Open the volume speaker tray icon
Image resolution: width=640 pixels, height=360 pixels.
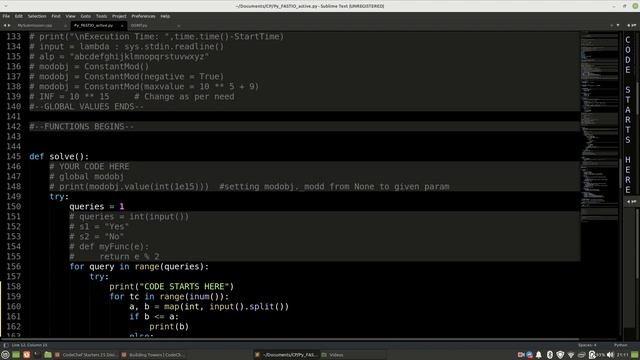[610, 355]
